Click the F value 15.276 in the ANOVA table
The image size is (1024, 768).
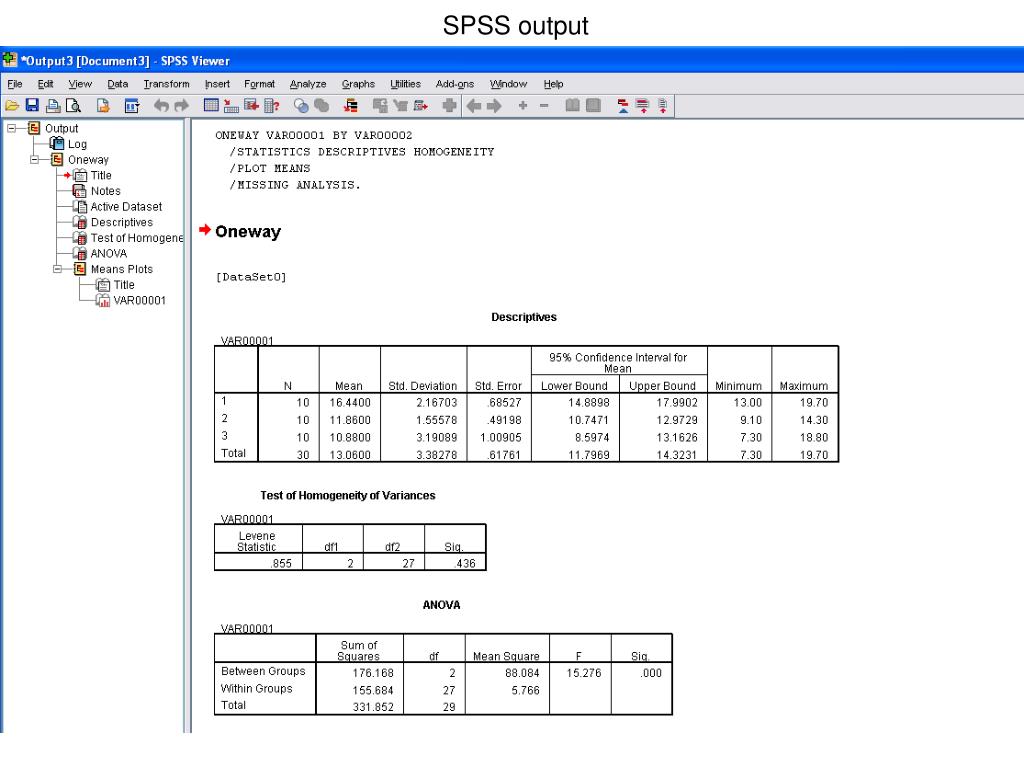click(x=584, y=673)
